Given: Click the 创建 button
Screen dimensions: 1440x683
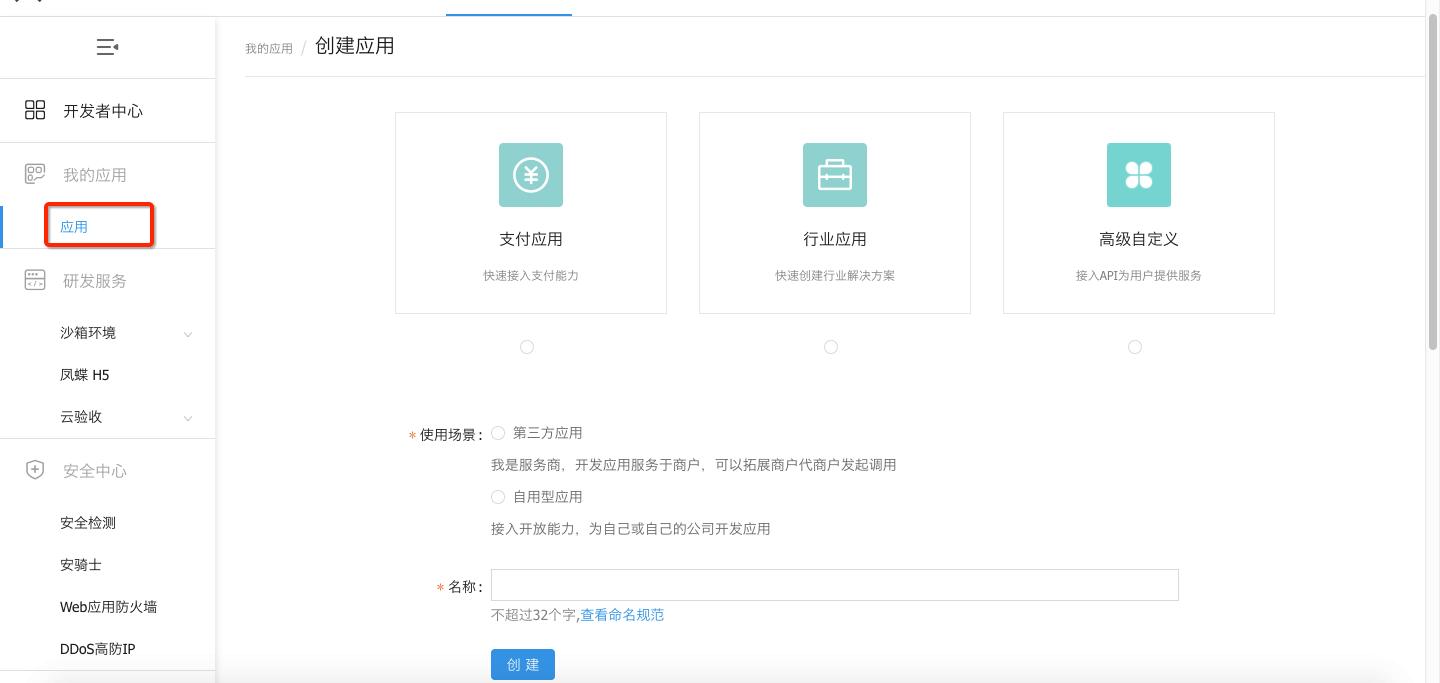Looking at the screenshot, I should click(522, 663).
